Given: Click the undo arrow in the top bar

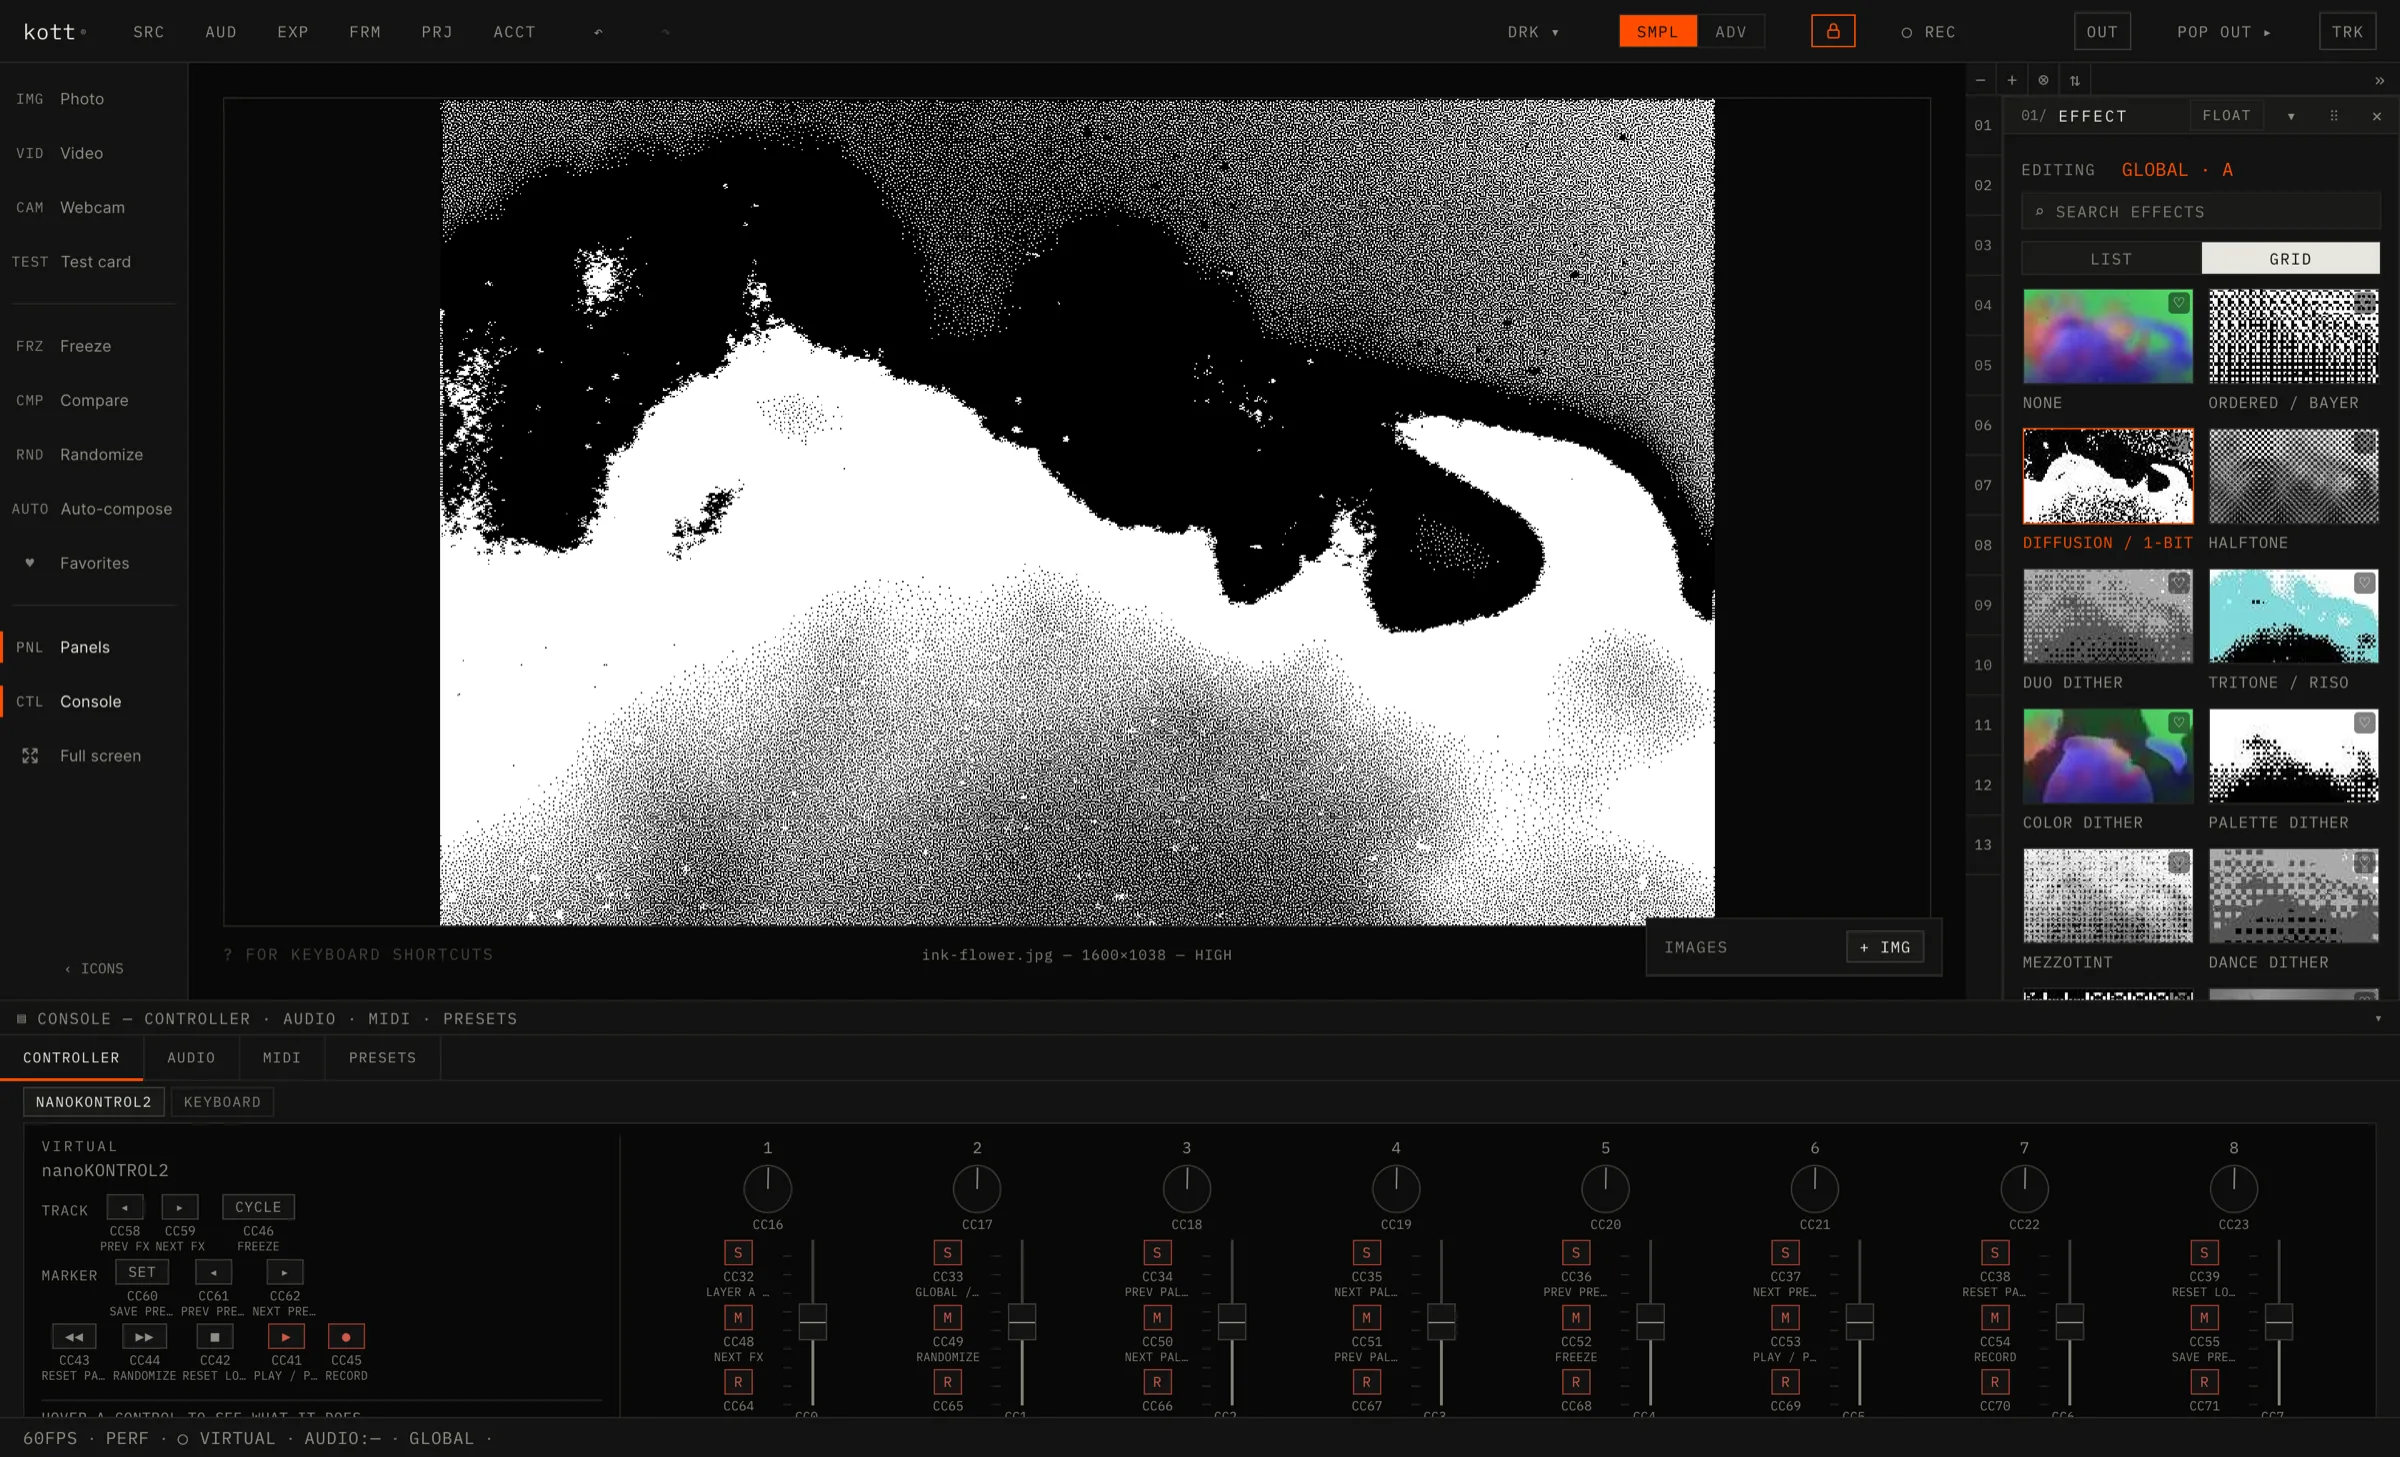Looking at the screenshot, I should click(598, 32).
